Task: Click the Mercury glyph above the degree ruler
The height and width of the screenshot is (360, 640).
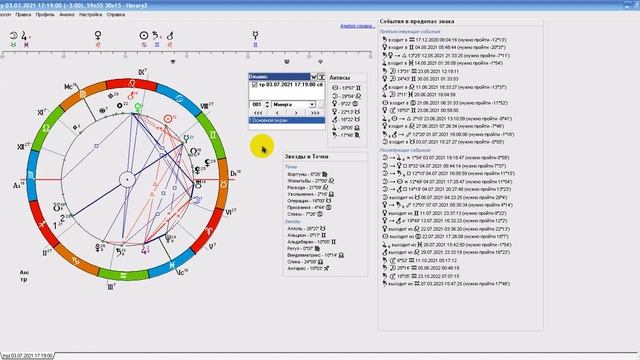Action: pyautogui.click(x=256, y=35)
